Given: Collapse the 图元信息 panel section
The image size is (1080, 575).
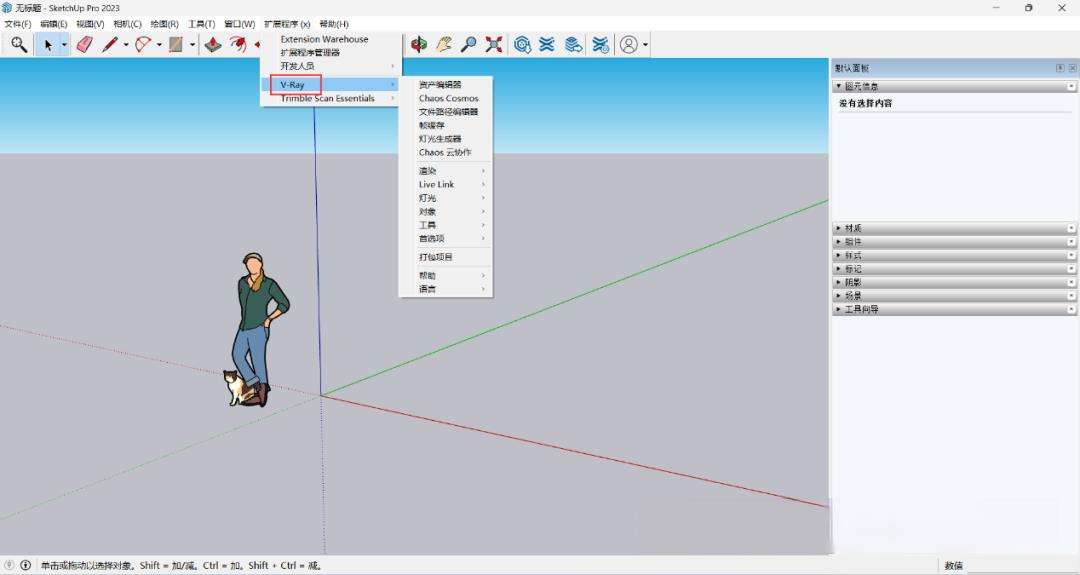Looking at the screenshot, I should click(x=954, y=86).
